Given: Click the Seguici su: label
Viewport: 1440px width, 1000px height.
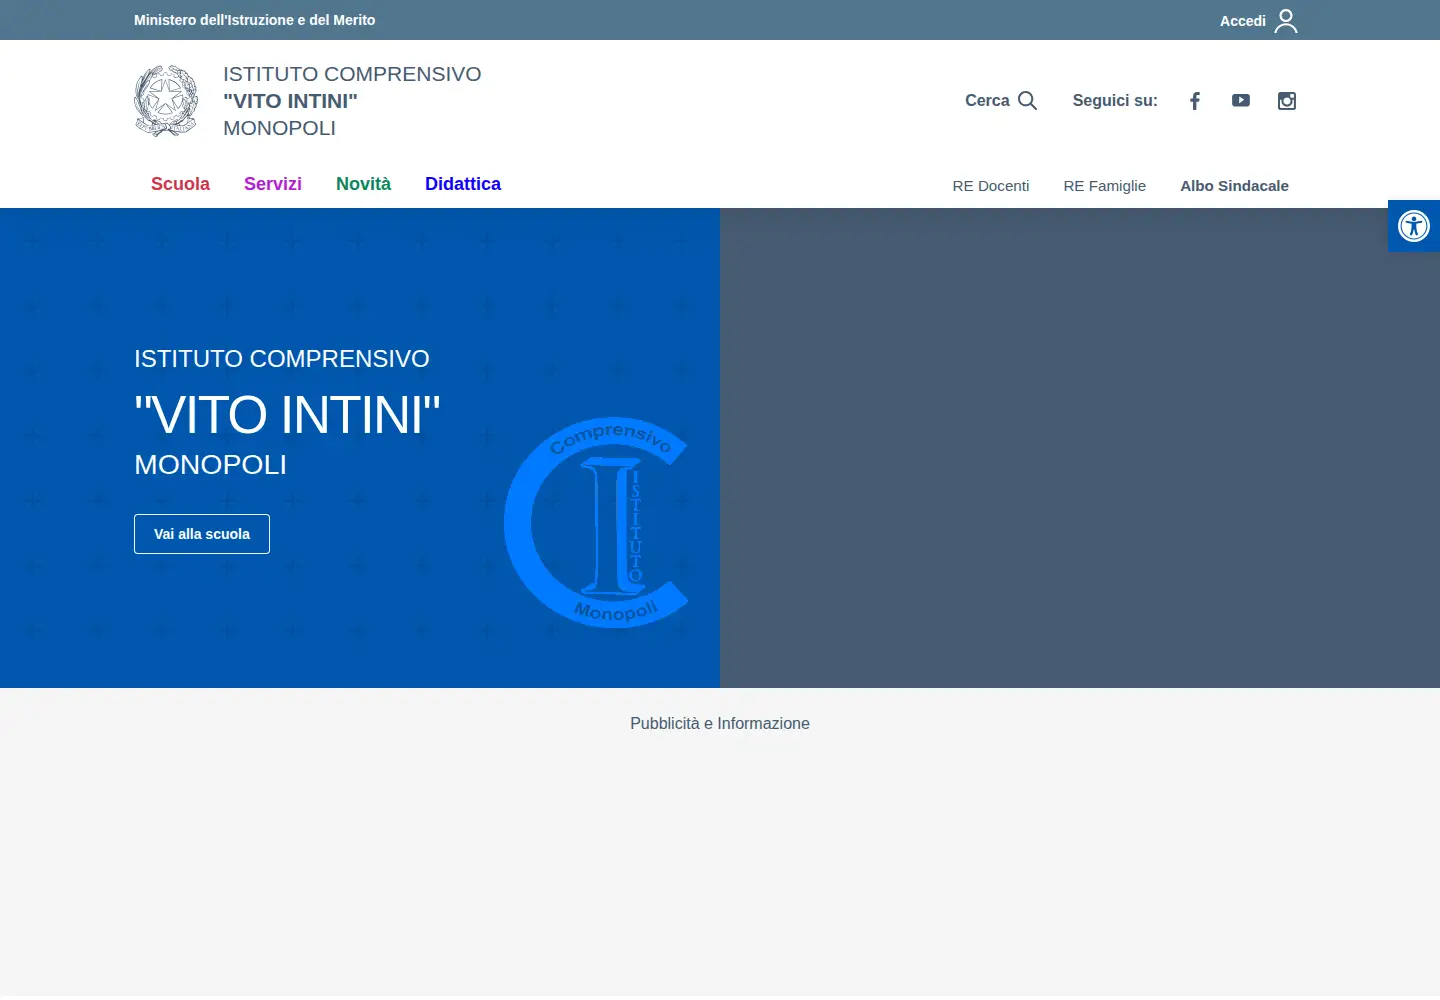Looking at the screenshot, I should (1115, 101).
